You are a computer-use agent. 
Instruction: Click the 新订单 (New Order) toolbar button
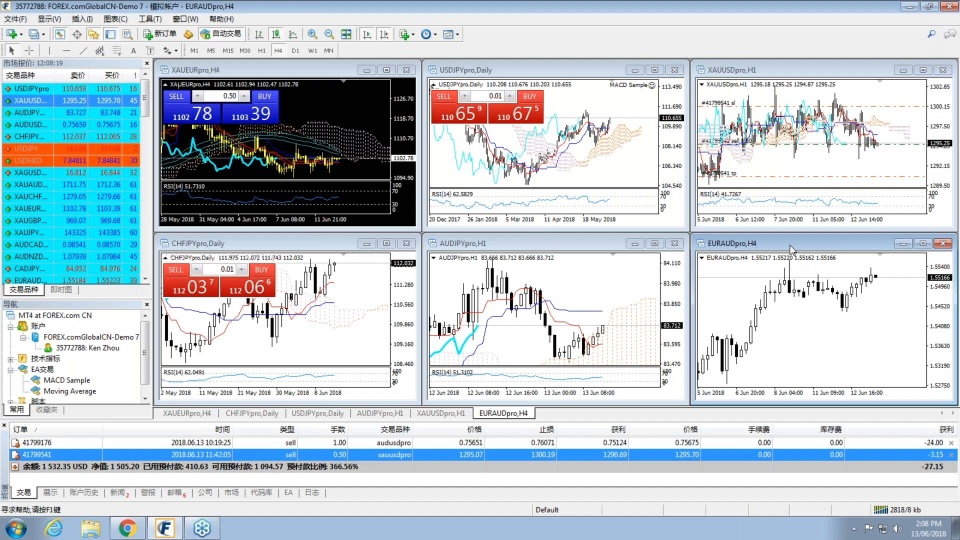pyautogui.click(x=159, y=34)
